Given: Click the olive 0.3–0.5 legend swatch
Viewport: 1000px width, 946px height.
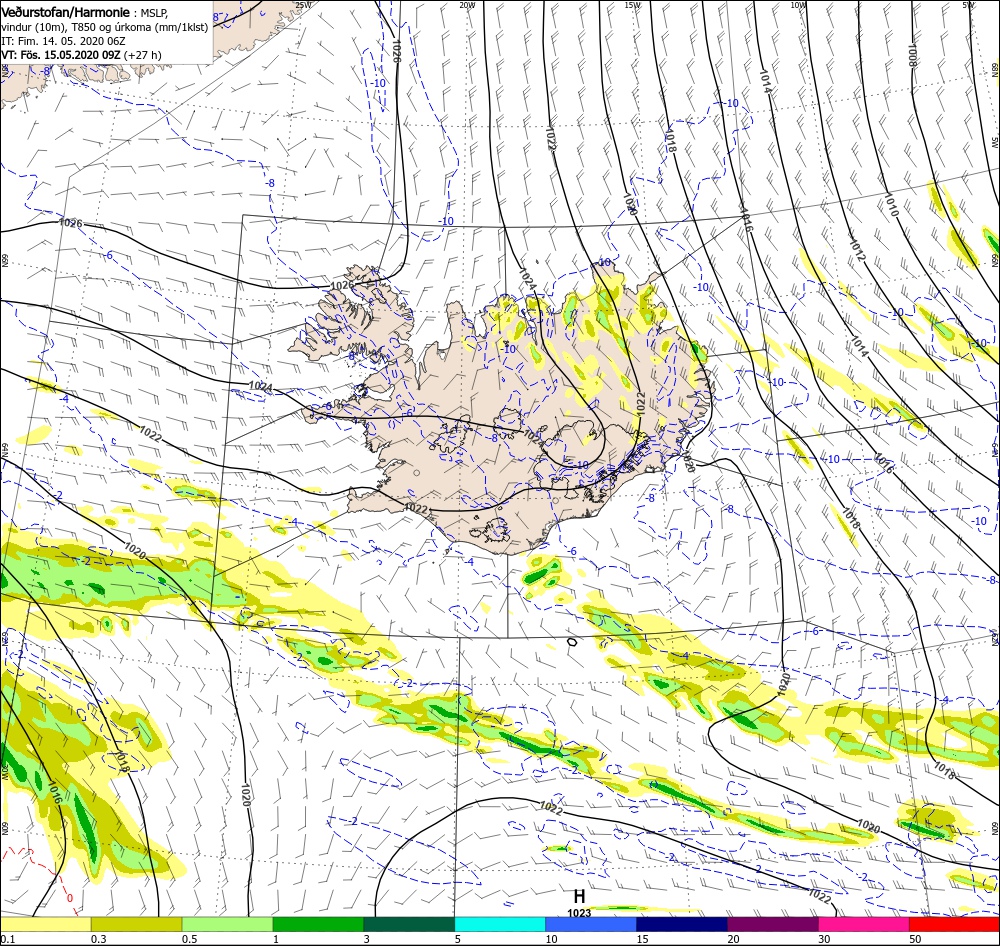Looking at the screenshot, I should (136, 924).
